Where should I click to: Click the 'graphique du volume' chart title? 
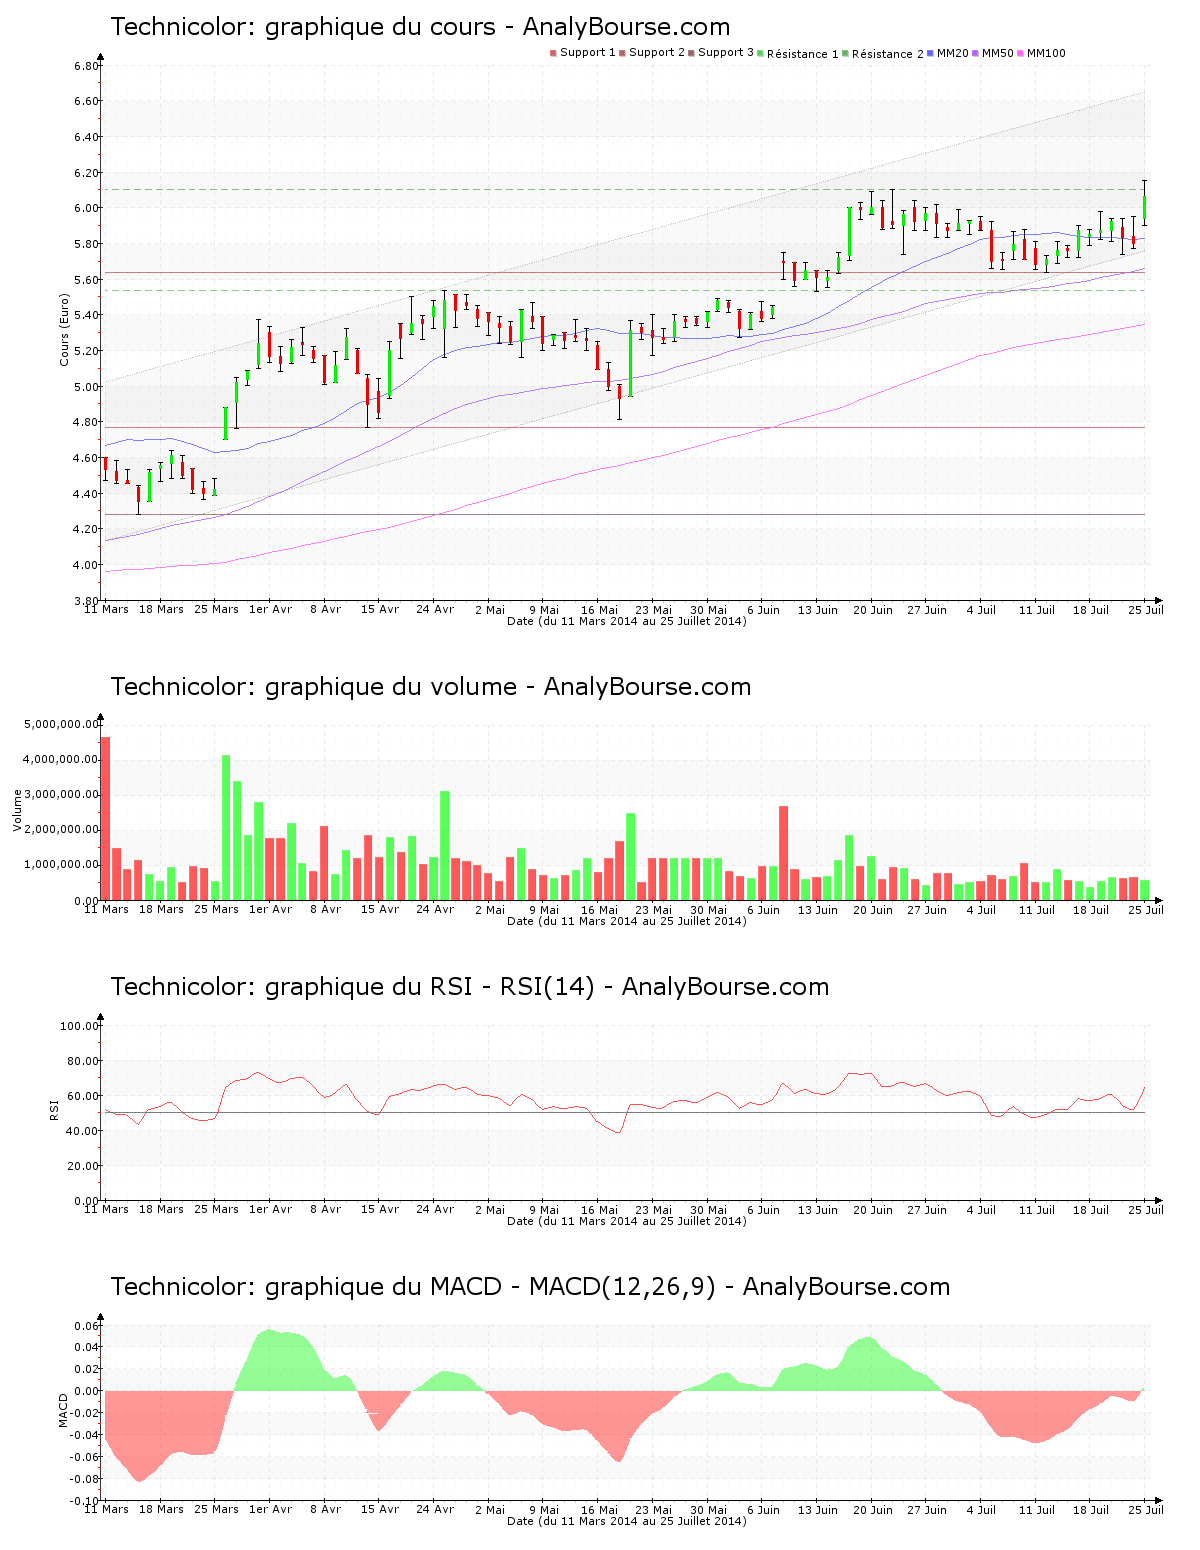coord(430,687)
